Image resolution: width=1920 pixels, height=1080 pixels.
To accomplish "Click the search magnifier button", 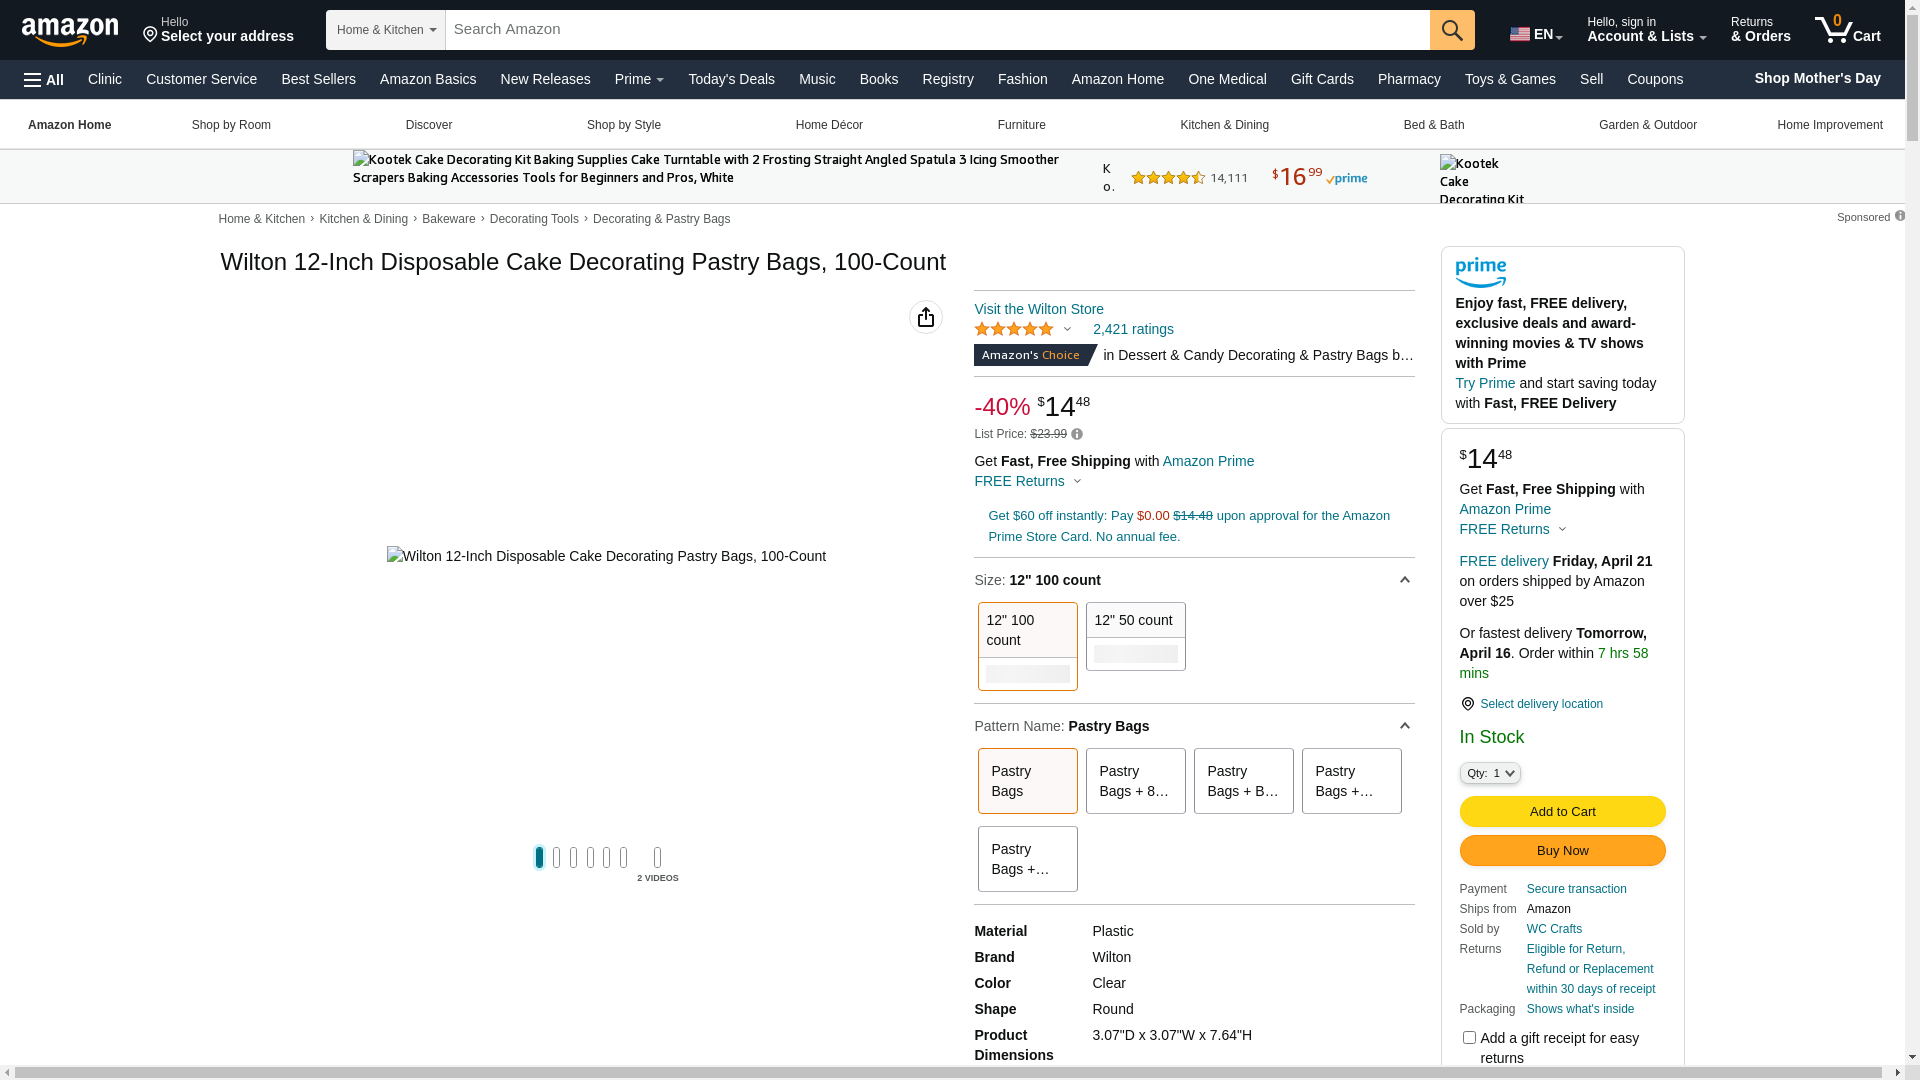I will 1451,30.
